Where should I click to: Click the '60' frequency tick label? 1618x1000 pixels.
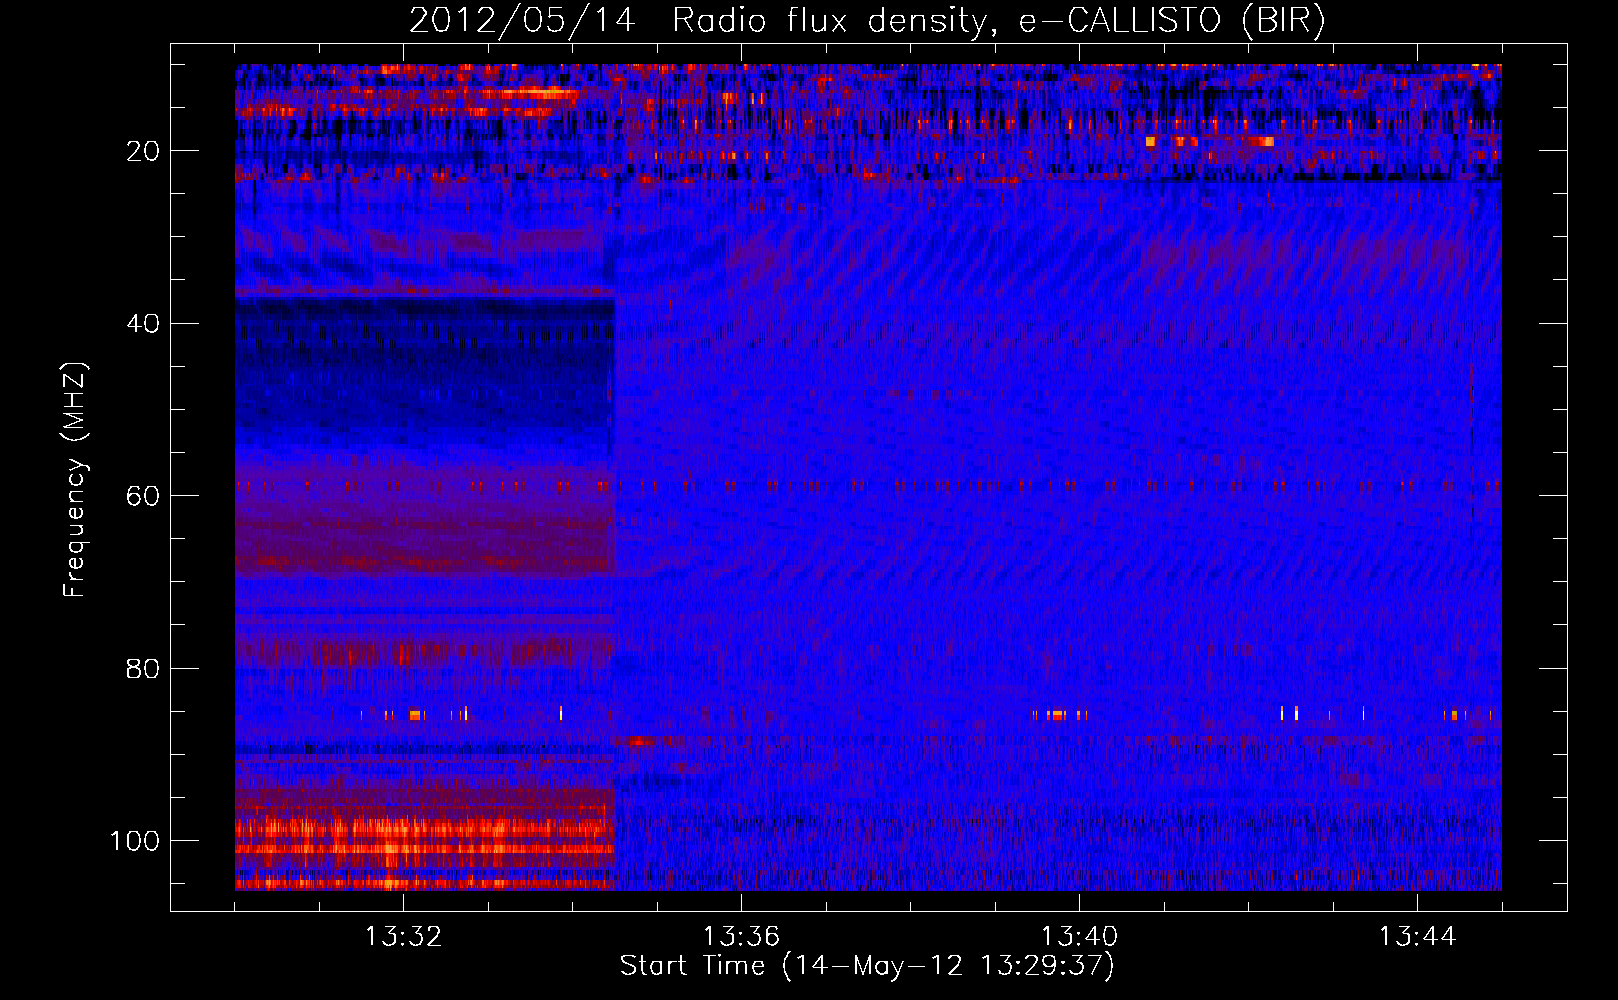click(143, 496)
